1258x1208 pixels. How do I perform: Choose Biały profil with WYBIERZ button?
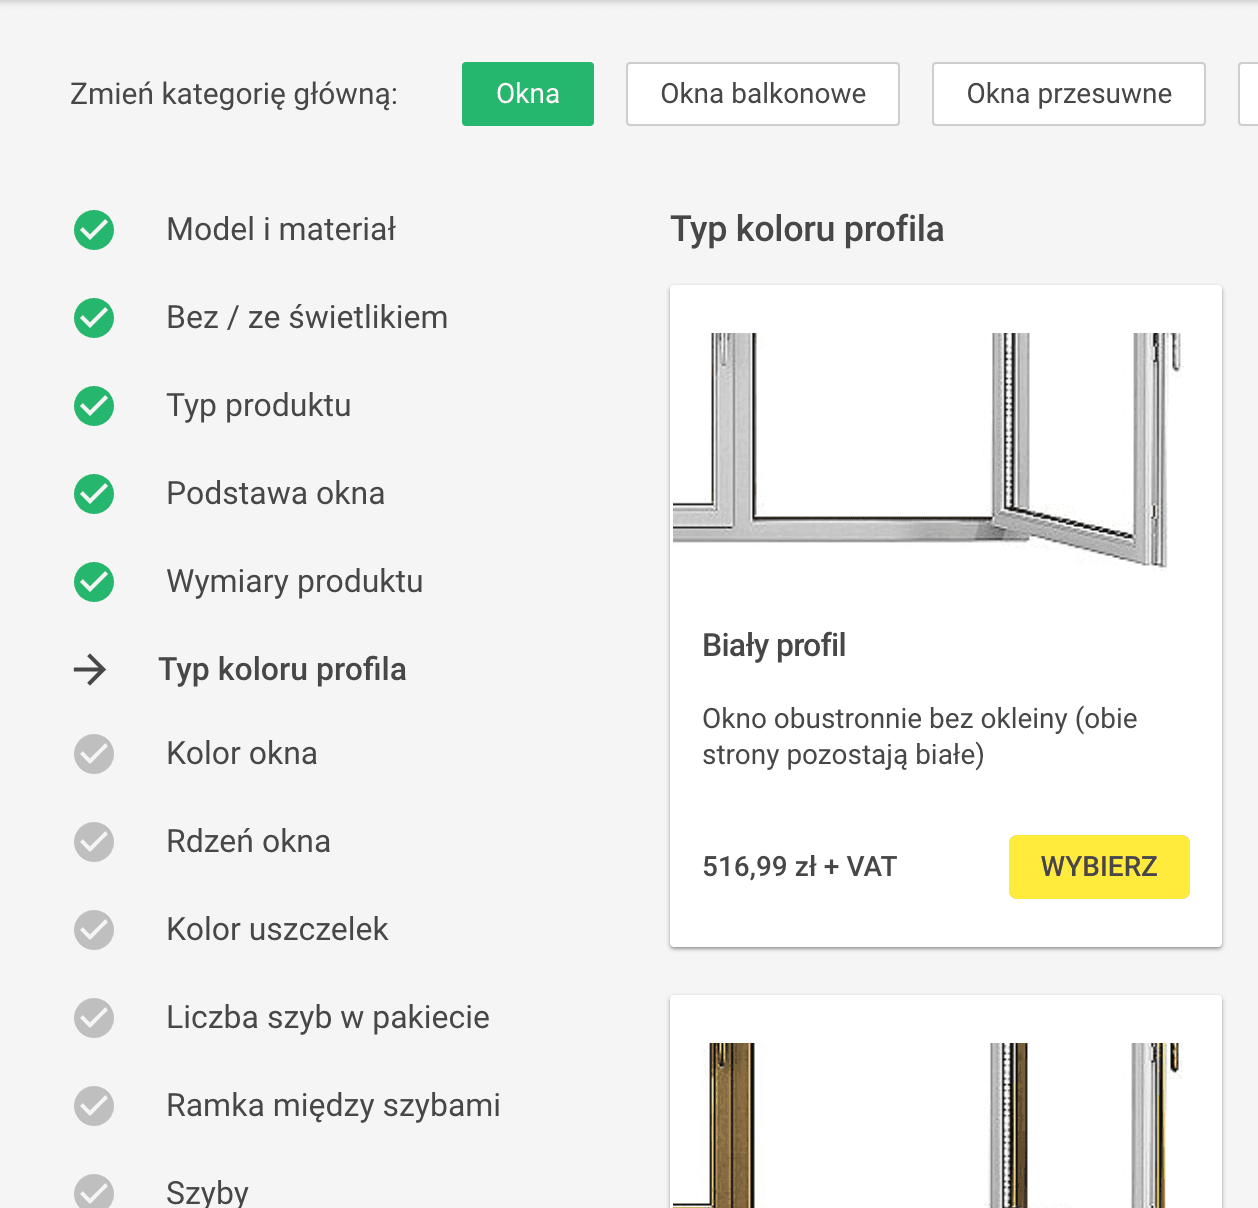pos(1099,867)
